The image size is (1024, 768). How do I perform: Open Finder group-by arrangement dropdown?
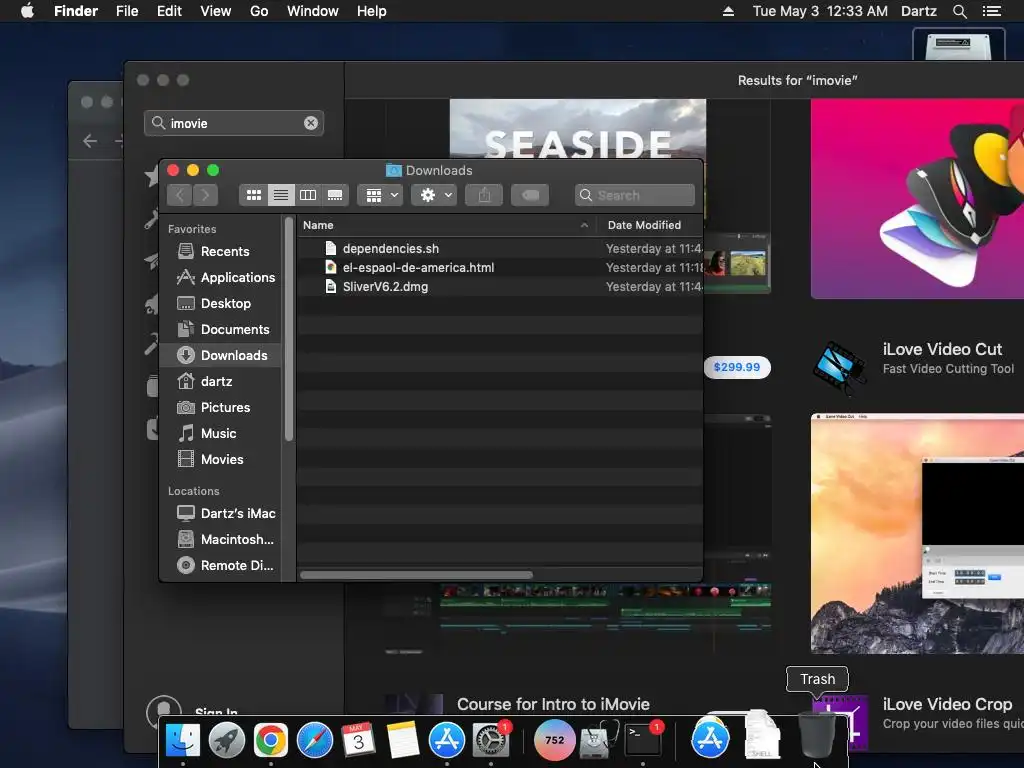coord(381,195)
